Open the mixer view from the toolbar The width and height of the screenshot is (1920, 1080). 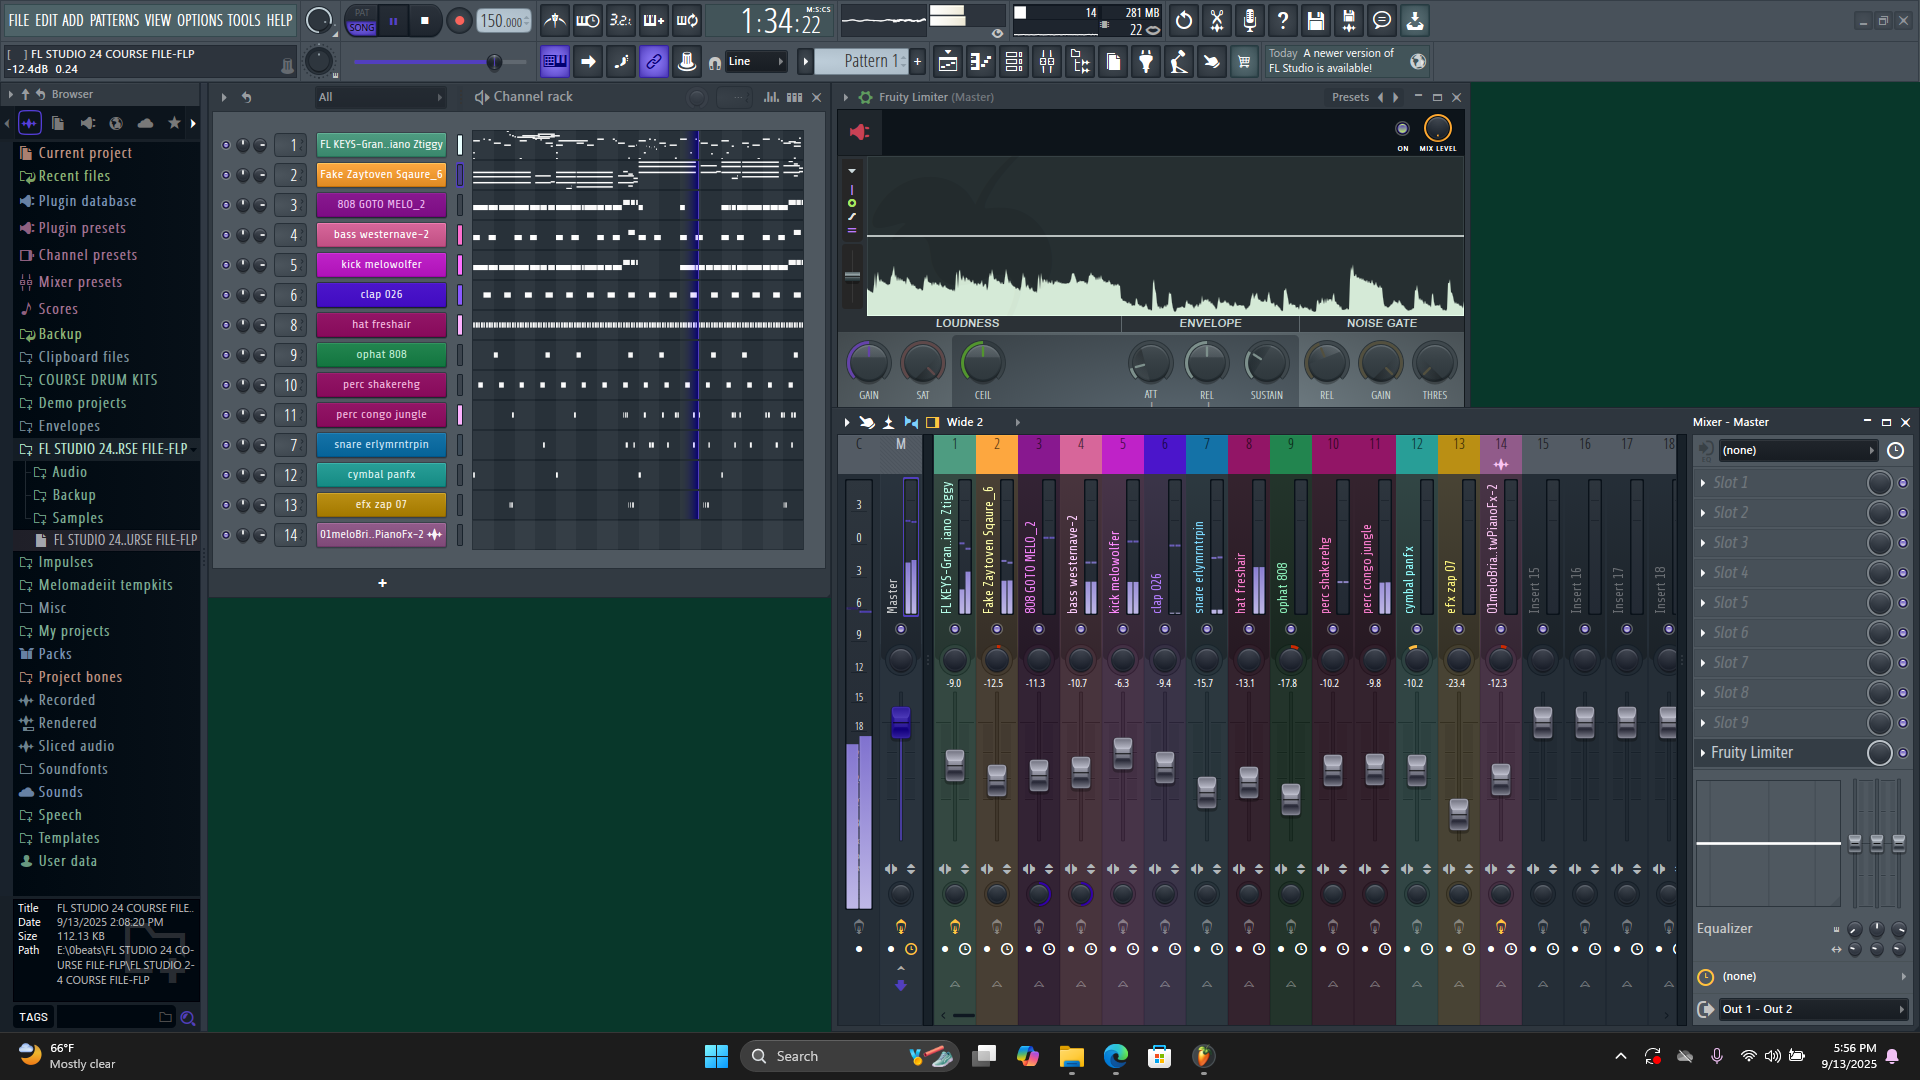pyautogui.click(x=1047, y=62)
